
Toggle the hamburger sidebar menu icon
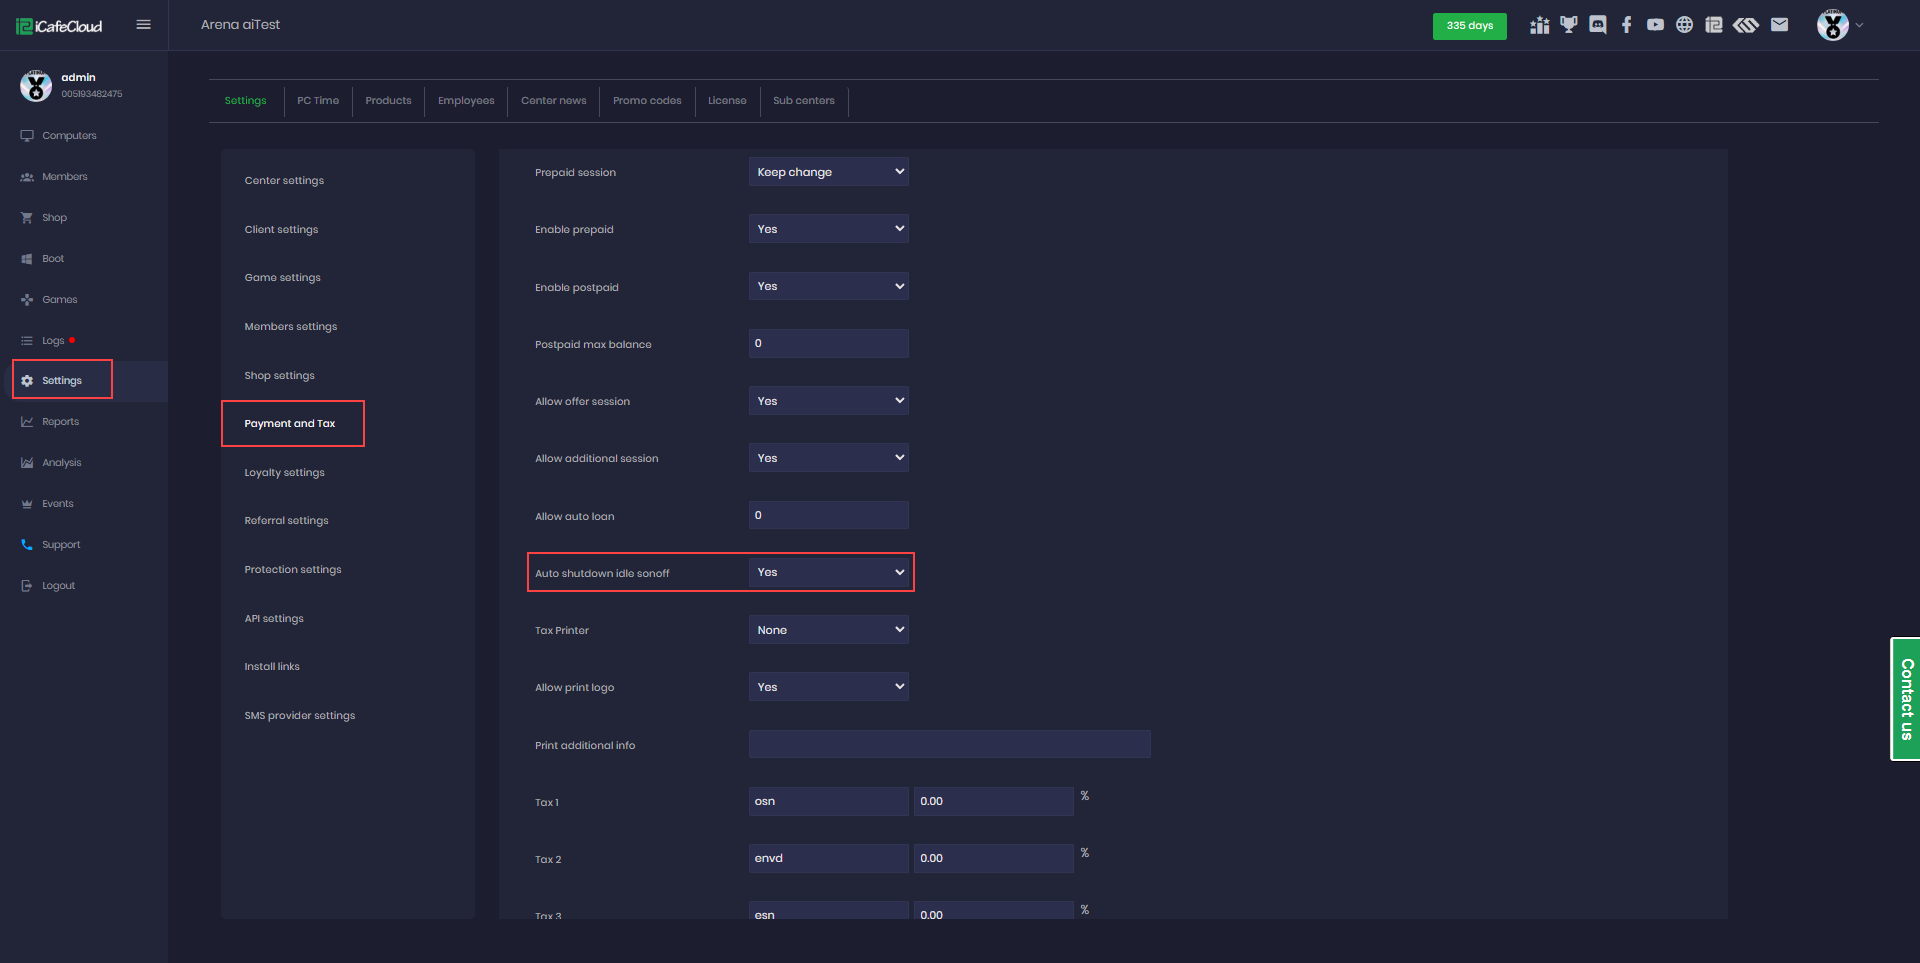(143, 25)
